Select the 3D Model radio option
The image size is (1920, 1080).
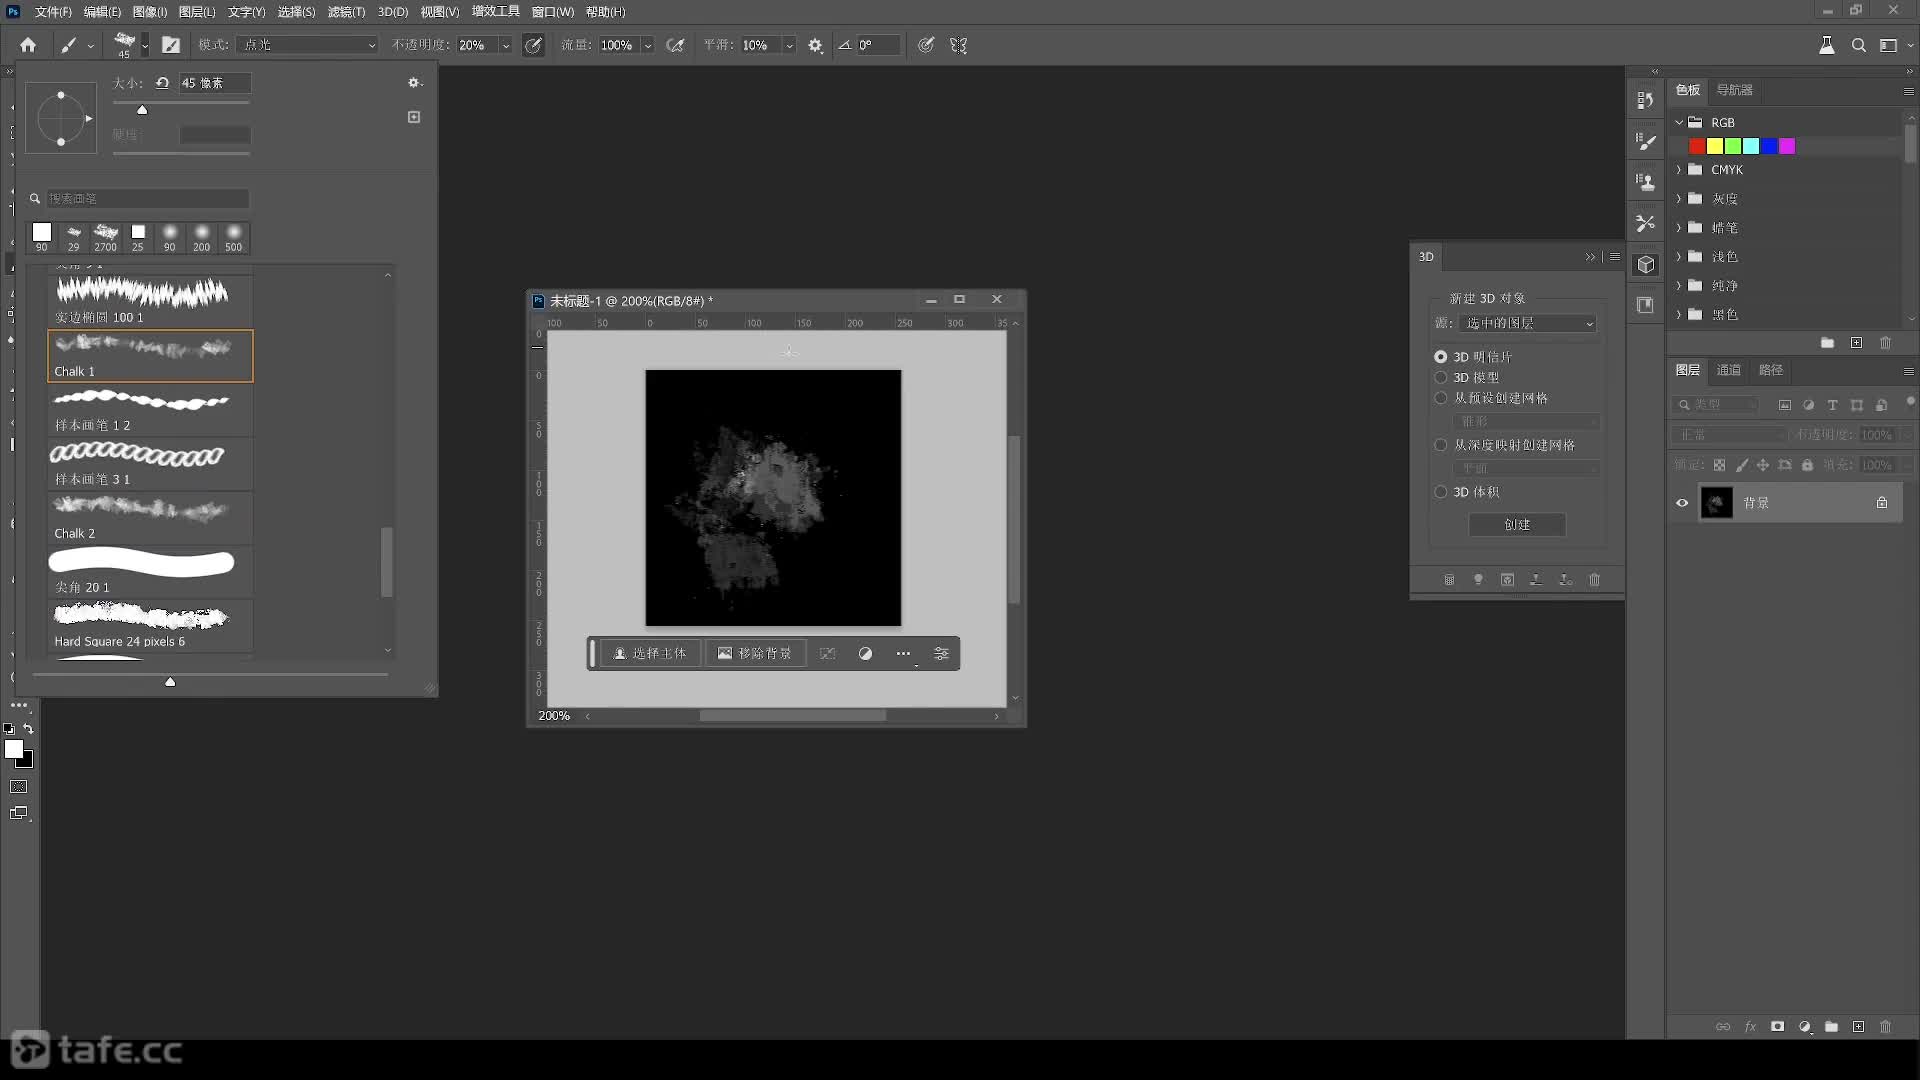coord(1440,378)
